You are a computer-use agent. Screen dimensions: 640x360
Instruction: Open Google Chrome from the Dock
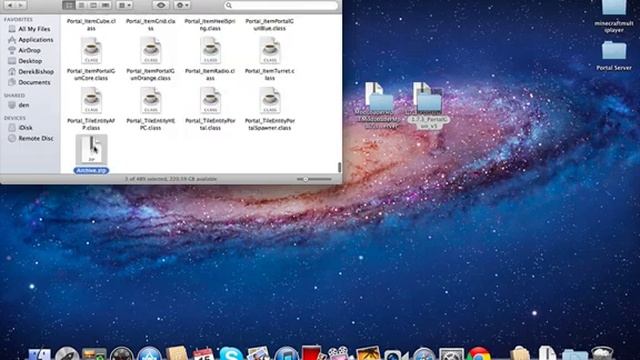coord(479,354)
